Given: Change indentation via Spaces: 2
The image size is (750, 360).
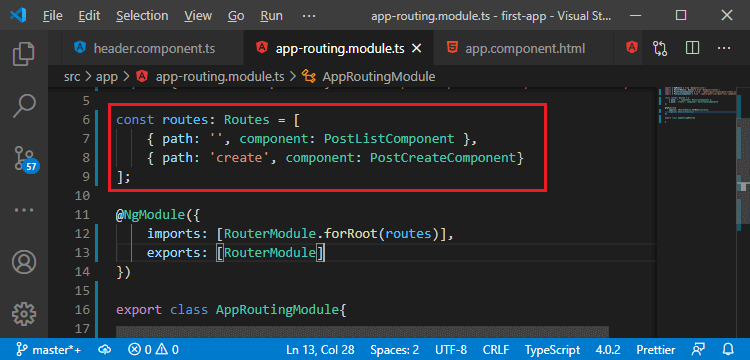Looking at the screenshot, I should click(395, 349).
